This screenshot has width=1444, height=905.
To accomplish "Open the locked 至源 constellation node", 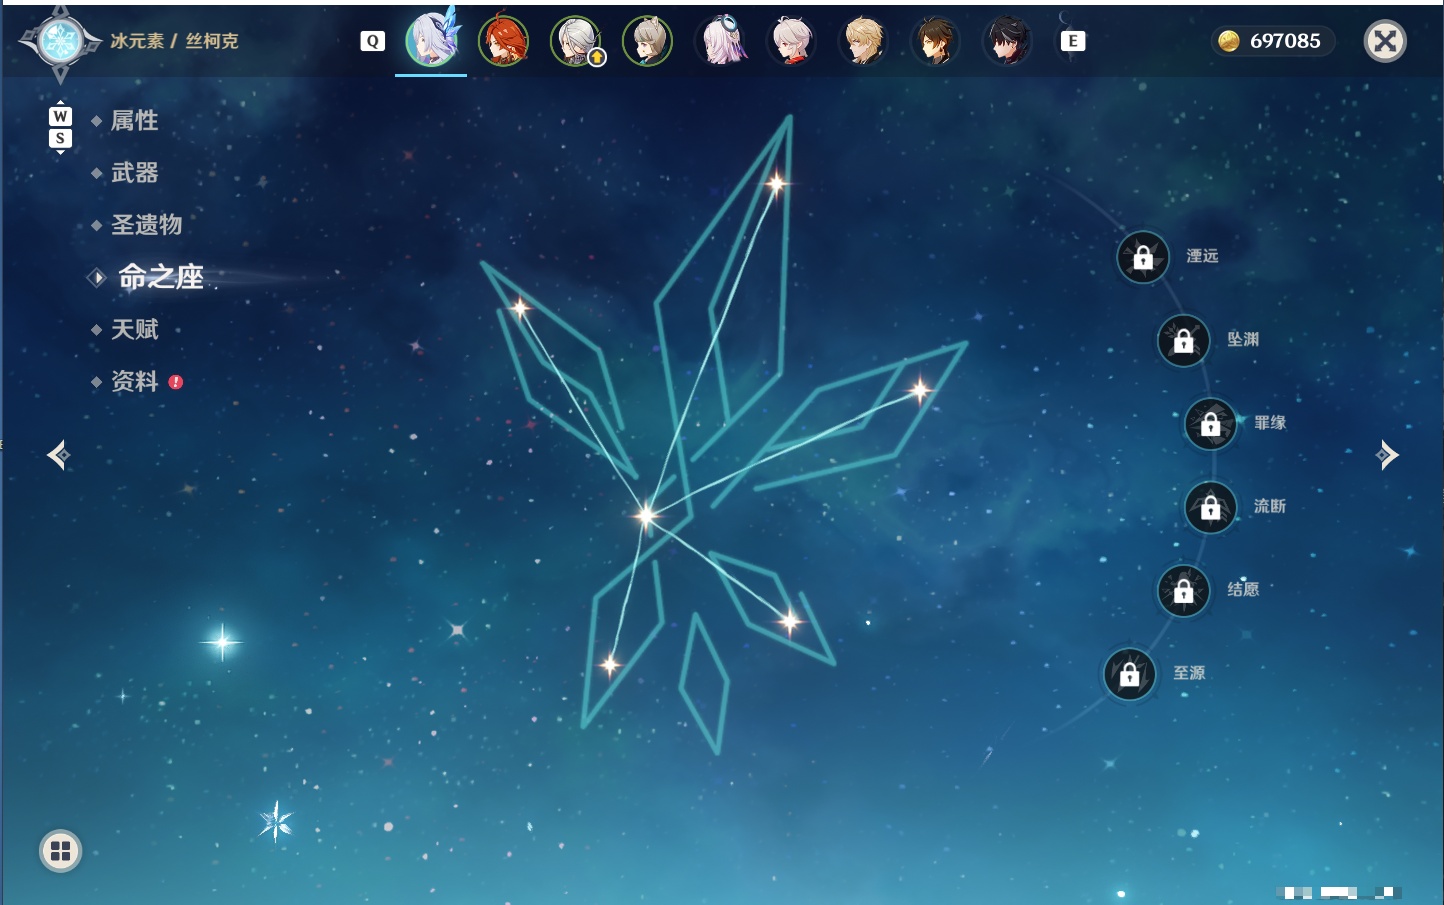I will (x=1130, y=674).
